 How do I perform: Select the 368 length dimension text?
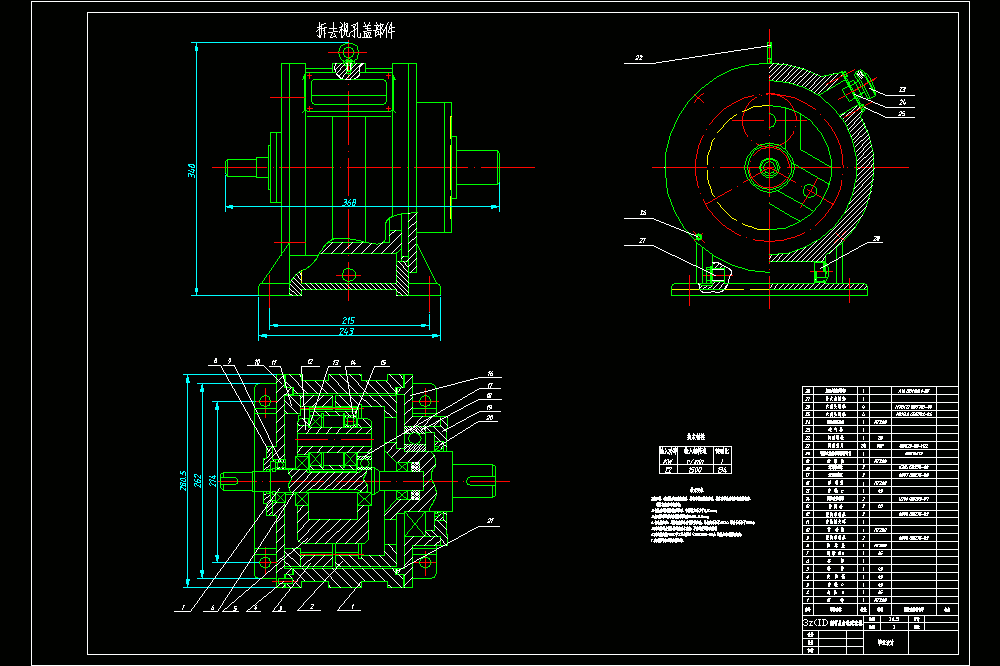click(x=349, y=202)
